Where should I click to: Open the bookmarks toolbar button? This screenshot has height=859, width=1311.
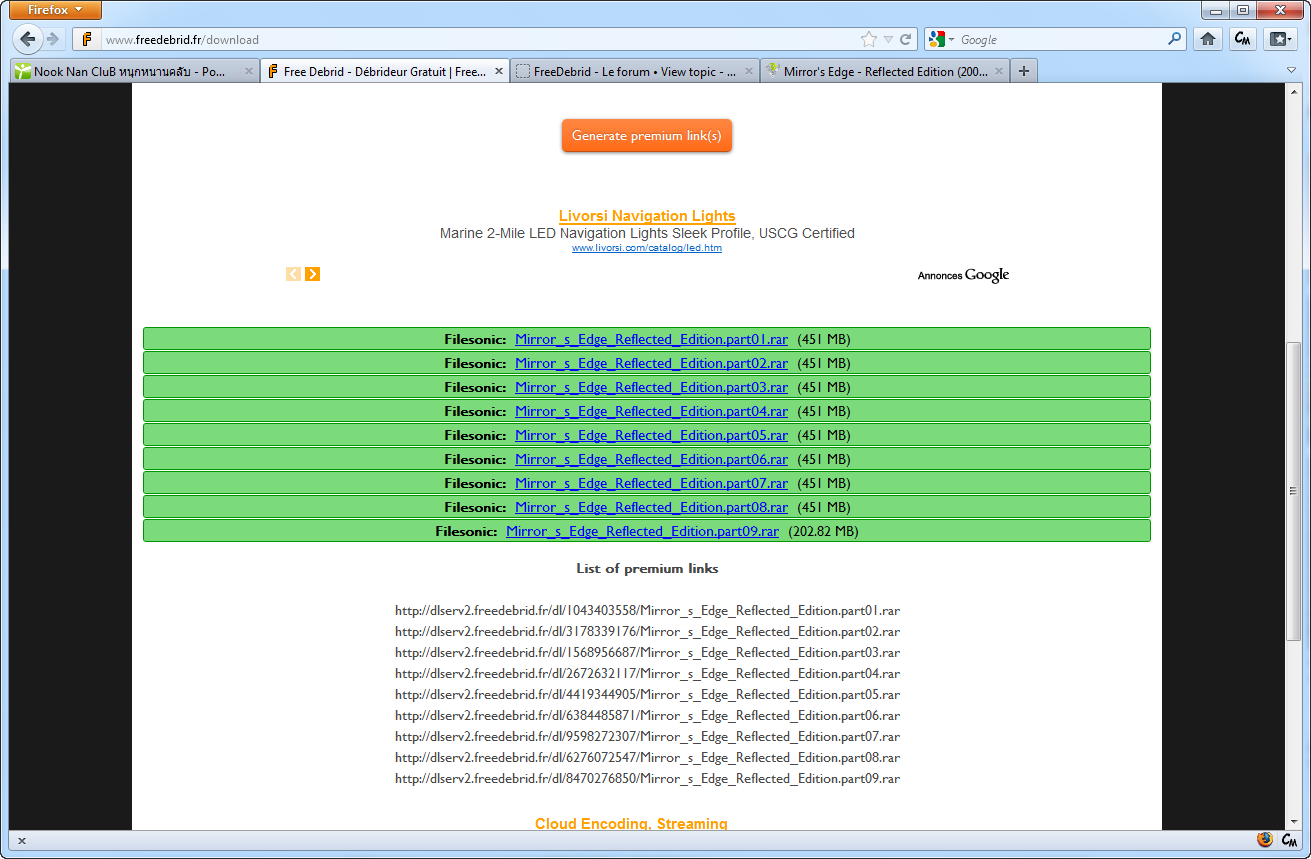pyautogui.click(x=1279, y=39)
